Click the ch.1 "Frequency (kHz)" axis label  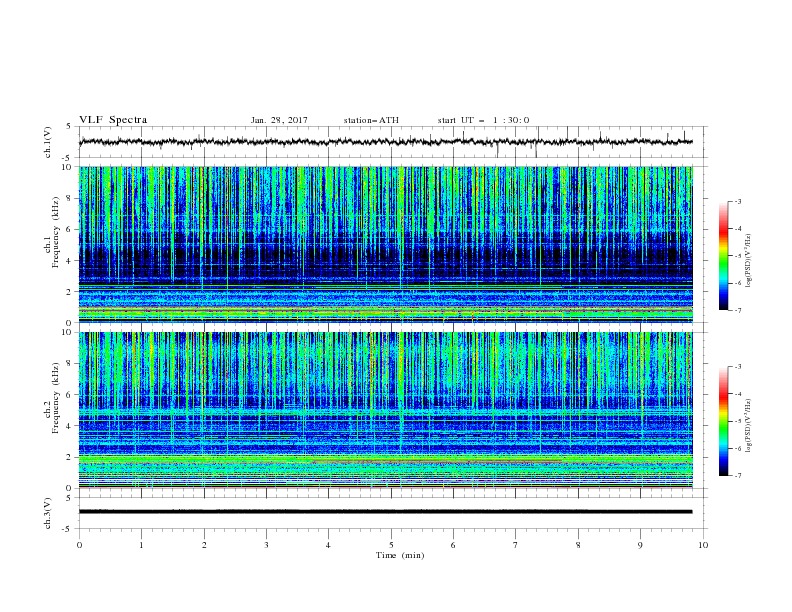(x=56, y=232)
